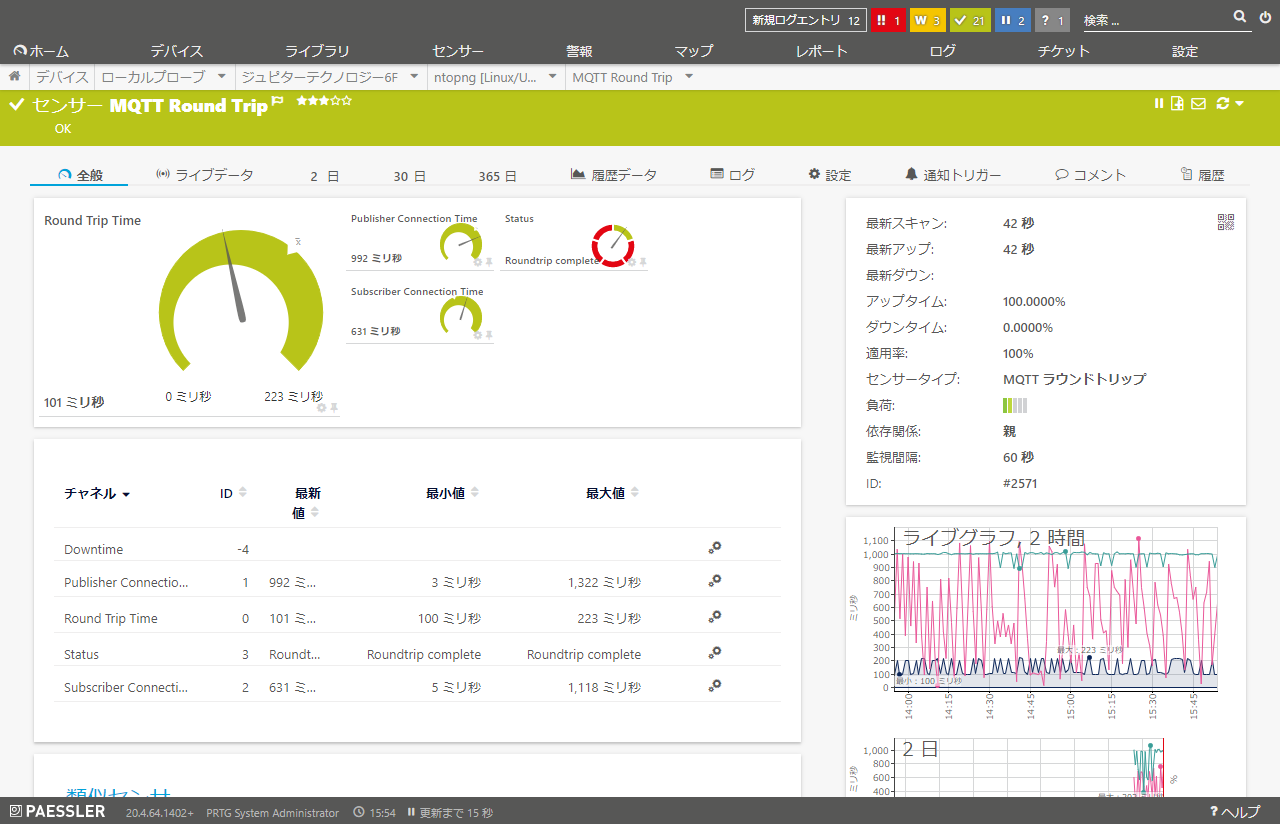Set sensor priority to five stars

click(x=347, y=101)
